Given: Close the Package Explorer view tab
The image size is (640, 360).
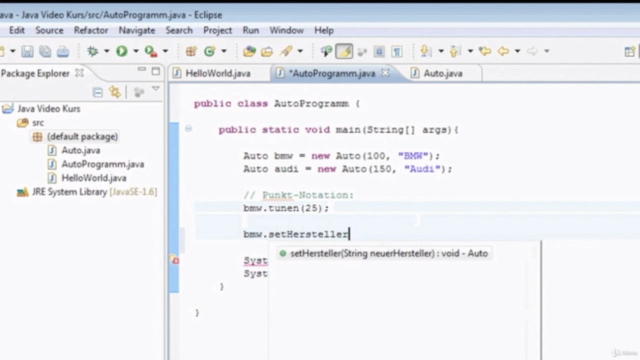Looking at the screenshot, I should pyautogui.click(x=80, y=73).
